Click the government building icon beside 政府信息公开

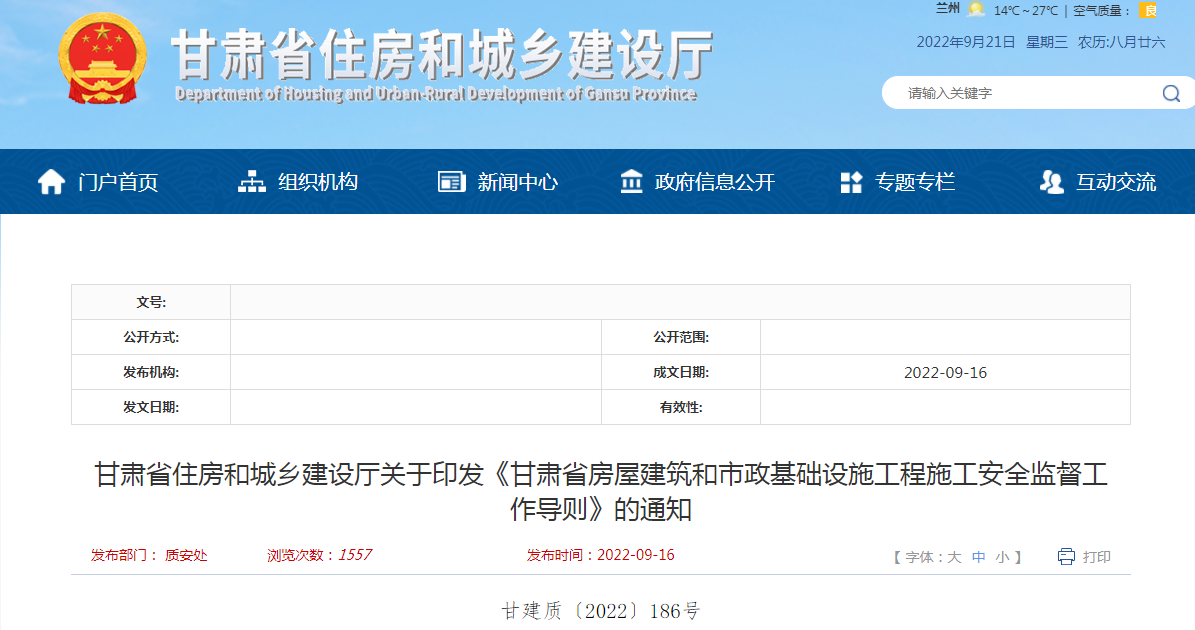[632, 182]
